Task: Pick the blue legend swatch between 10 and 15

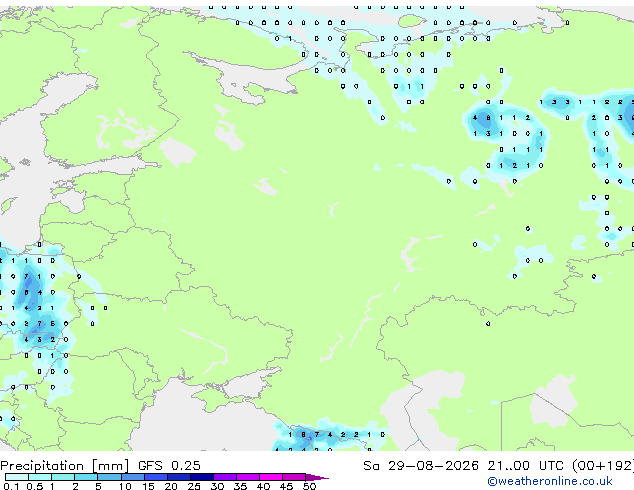Action: (x=133, y=477)
